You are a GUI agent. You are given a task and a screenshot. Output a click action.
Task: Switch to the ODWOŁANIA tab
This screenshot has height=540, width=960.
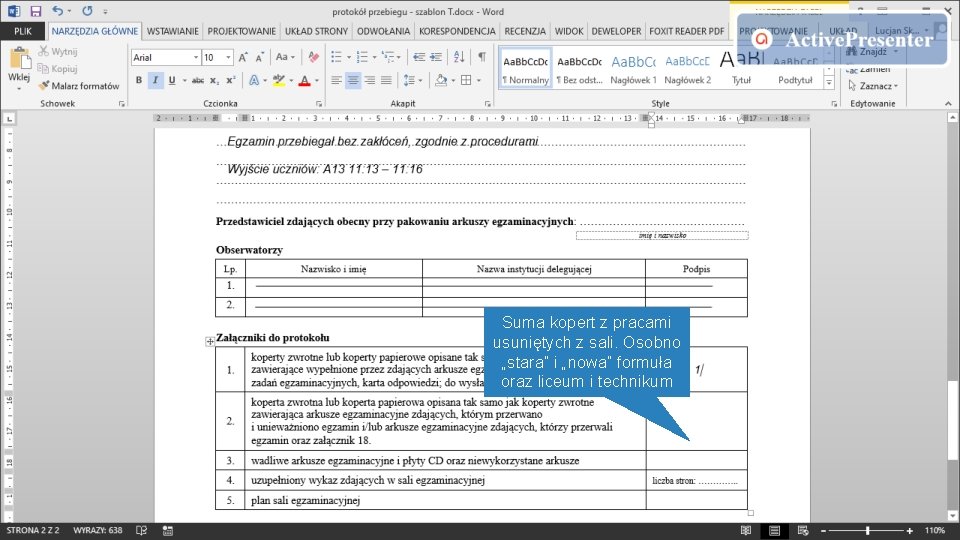tap(383, 31)
